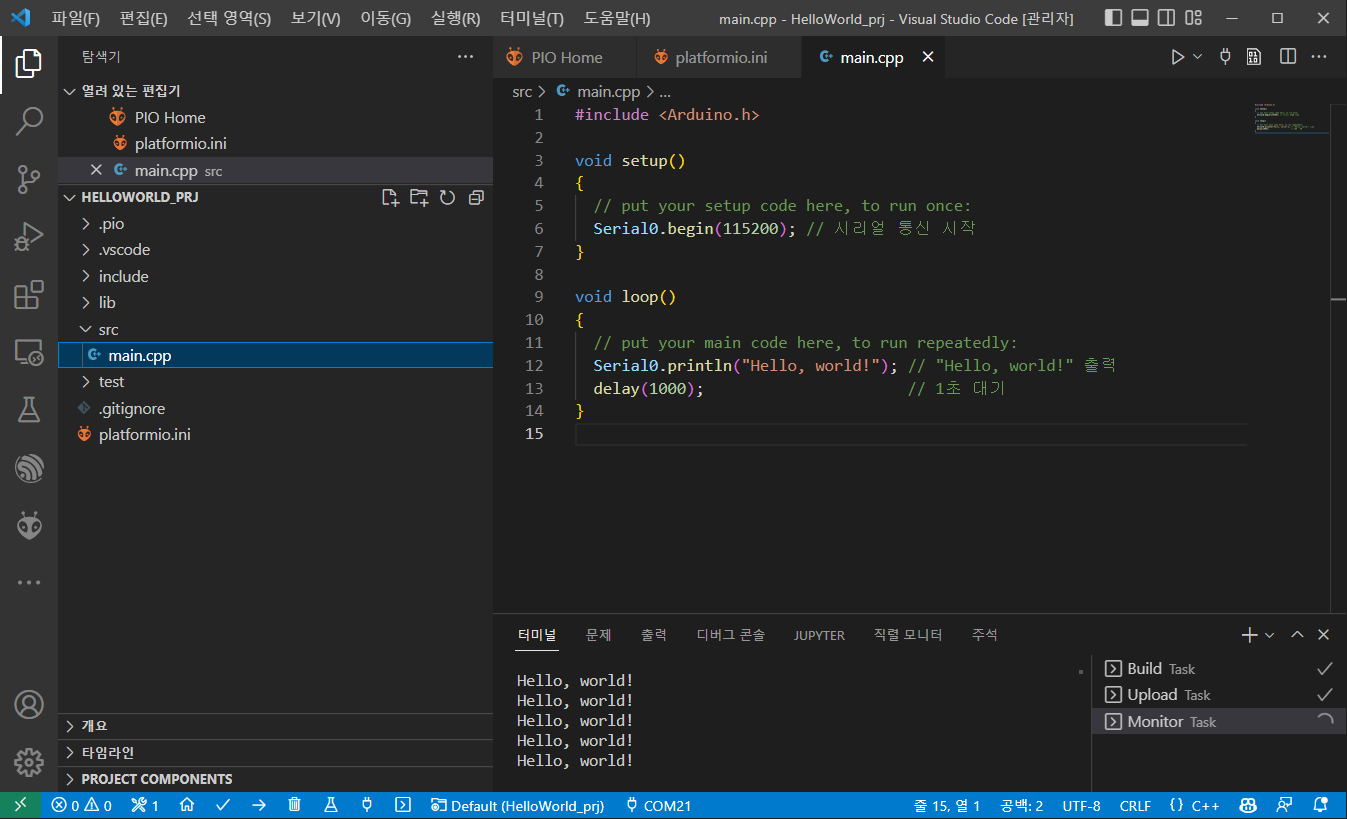1347x819 pixels.
Task: Expand the lib folder
Action: point(276,303)
